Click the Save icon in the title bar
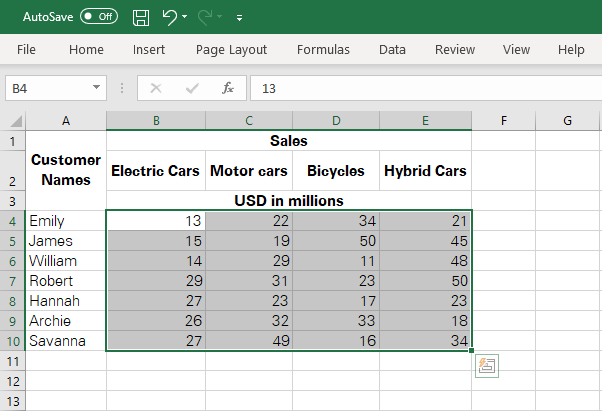 point(141,17)
